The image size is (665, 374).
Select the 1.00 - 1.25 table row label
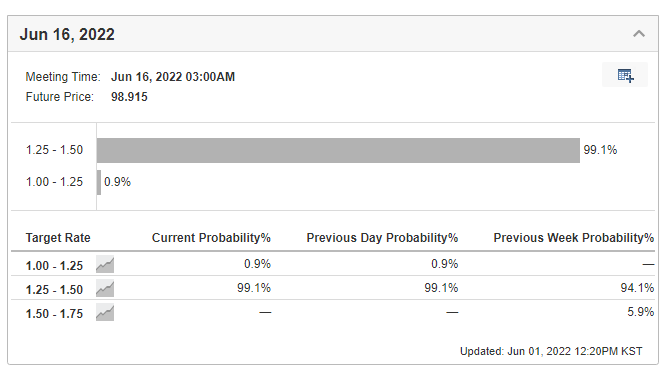[54, 266]
